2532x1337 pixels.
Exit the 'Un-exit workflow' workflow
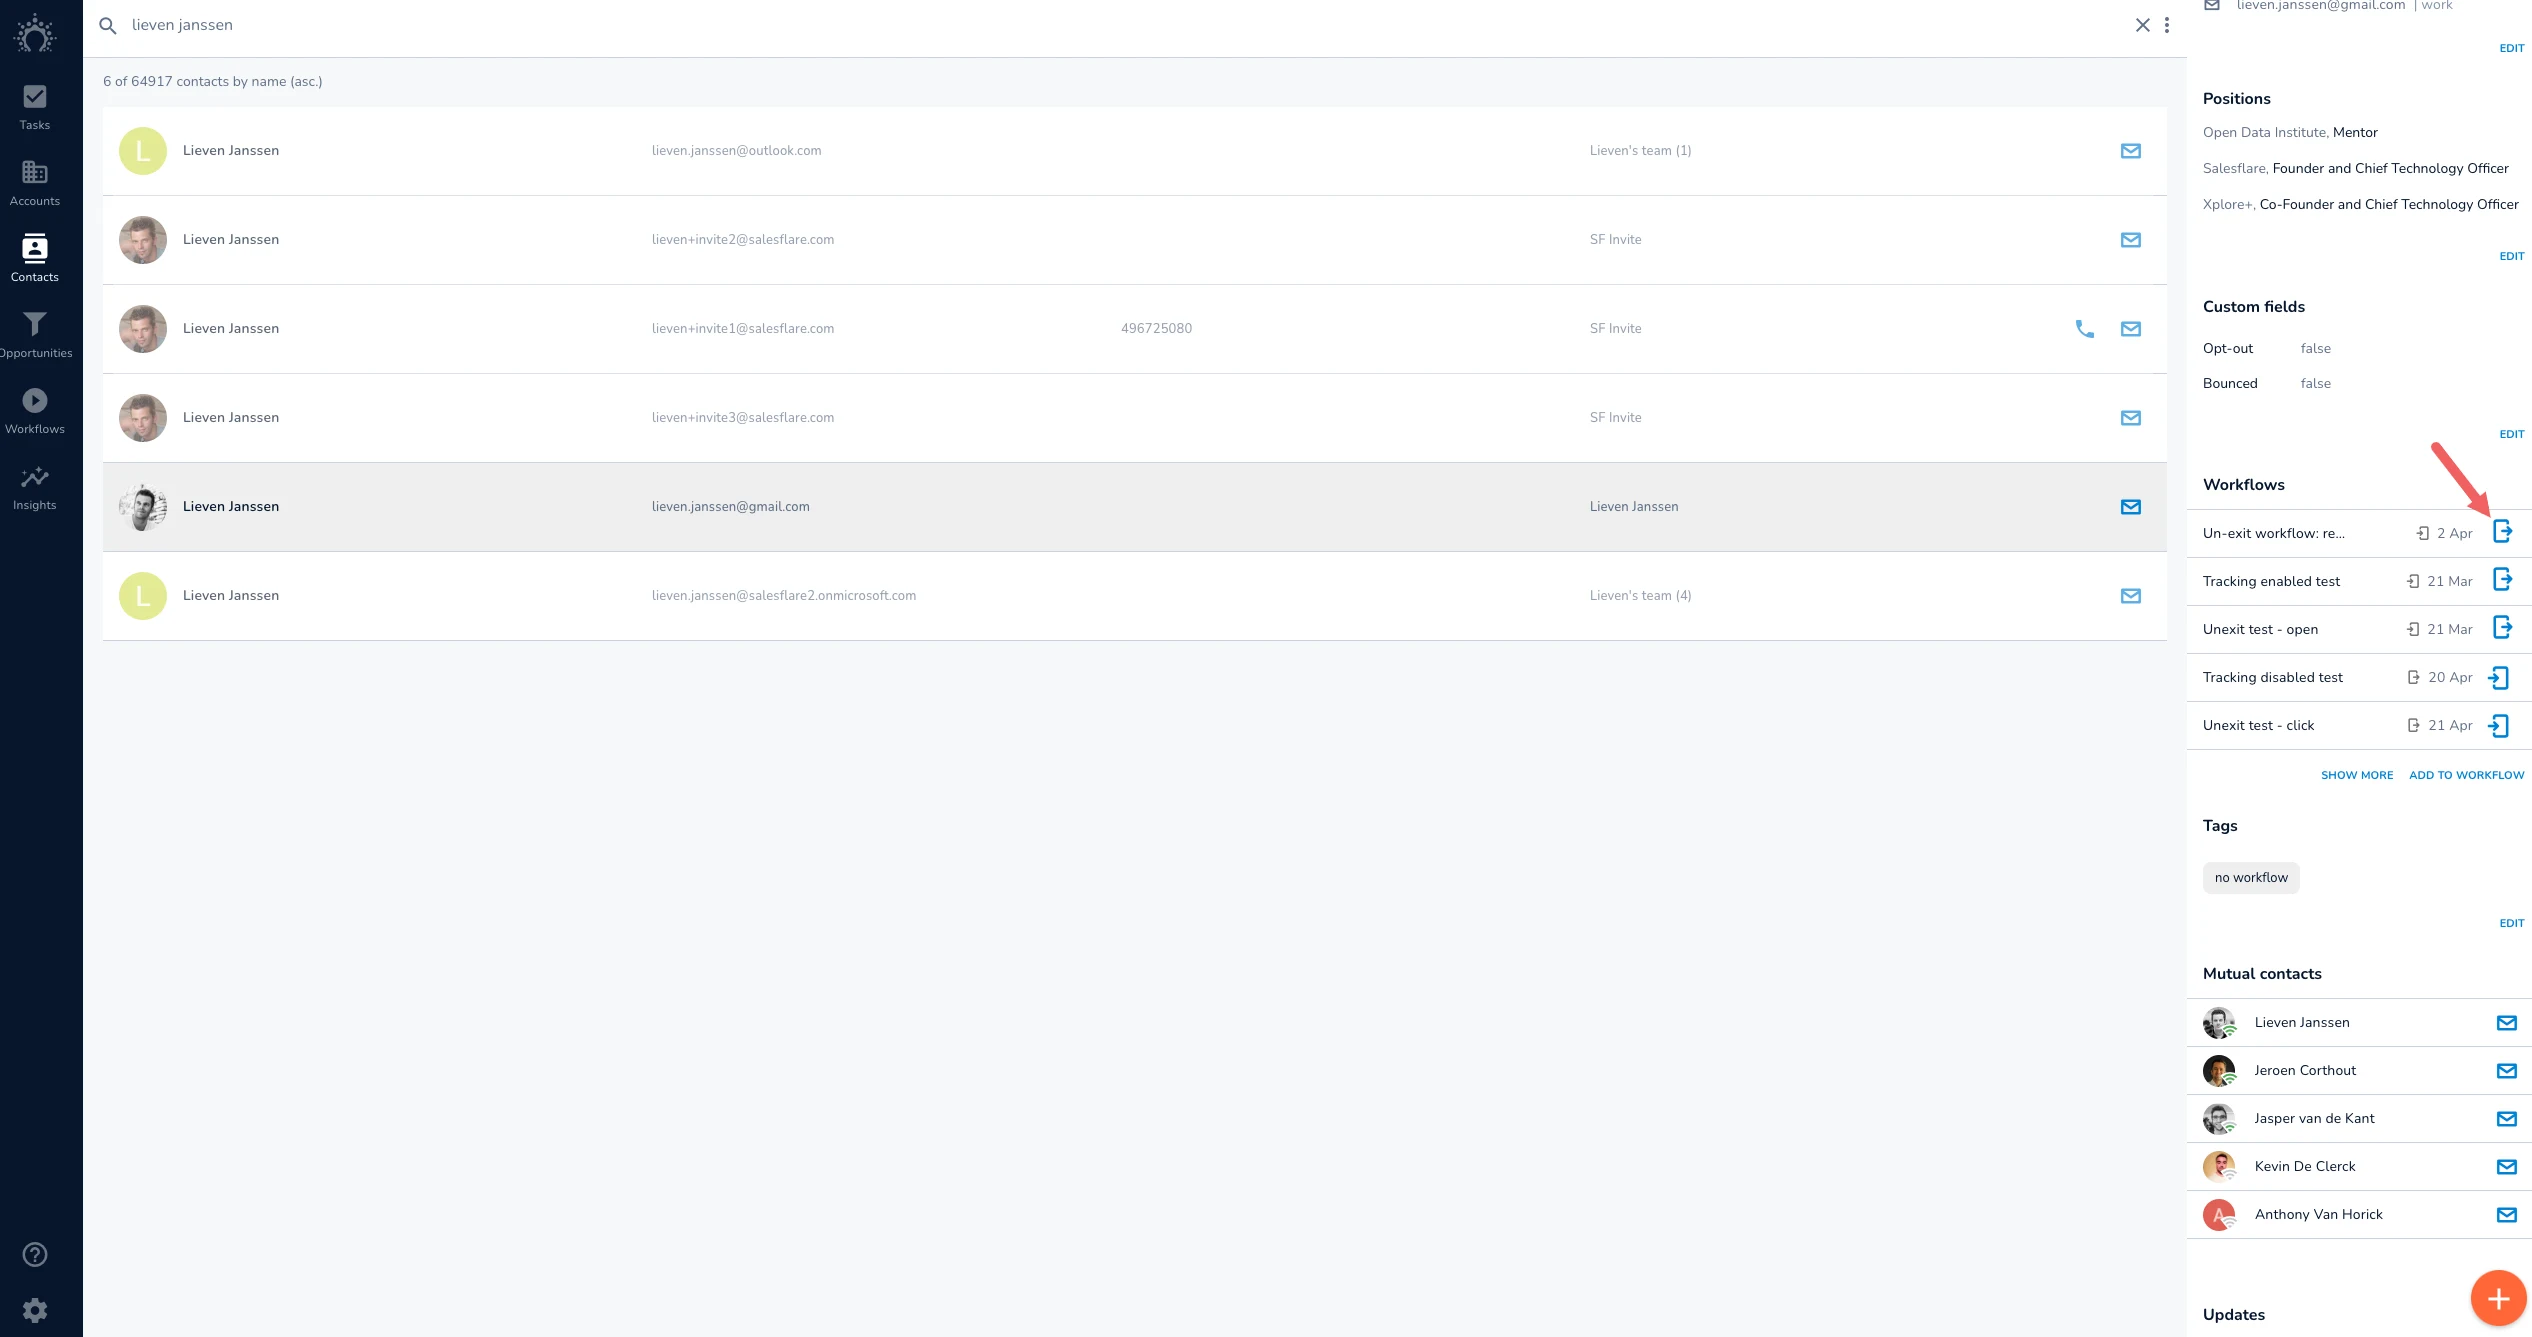pyautogui.click(x=2502, y=532)
